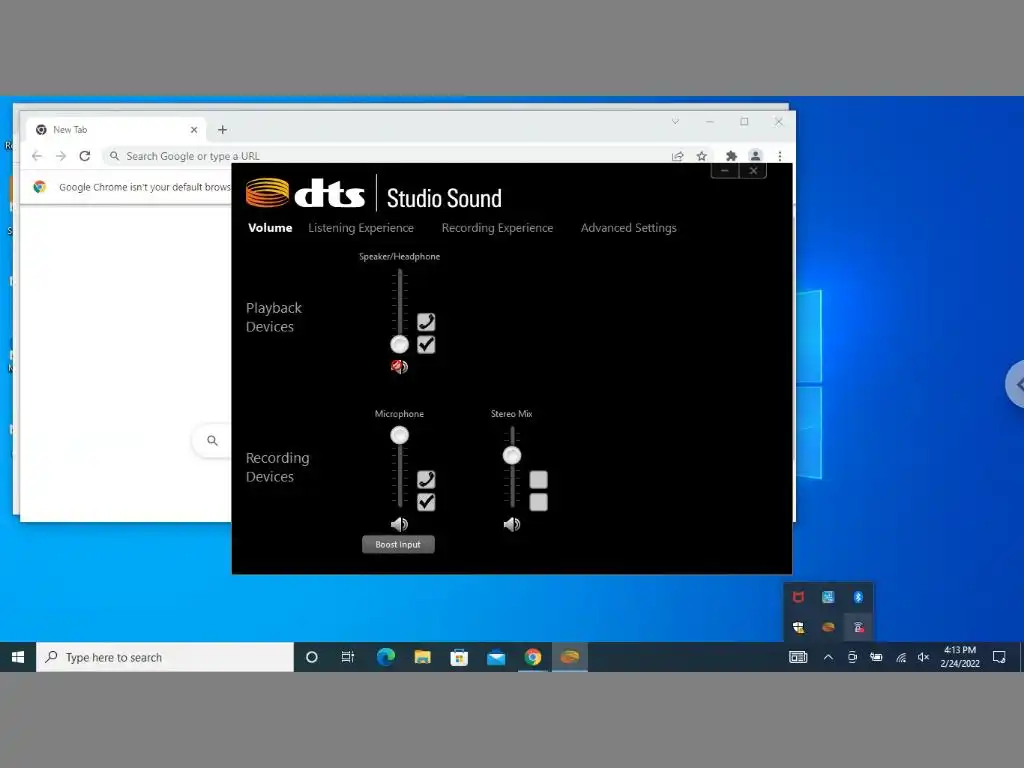Open the Chrome profile avatar

[x=756, y=156]
